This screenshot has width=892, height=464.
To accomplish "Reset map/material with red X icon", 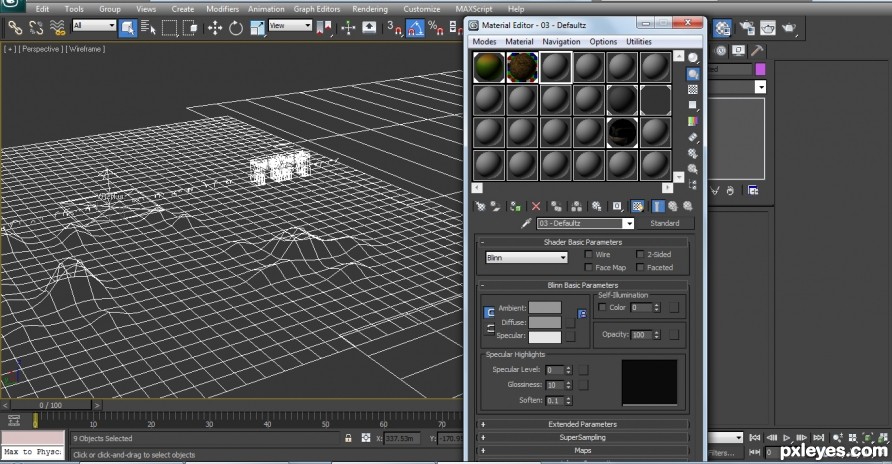I will [x=536, y=206].
